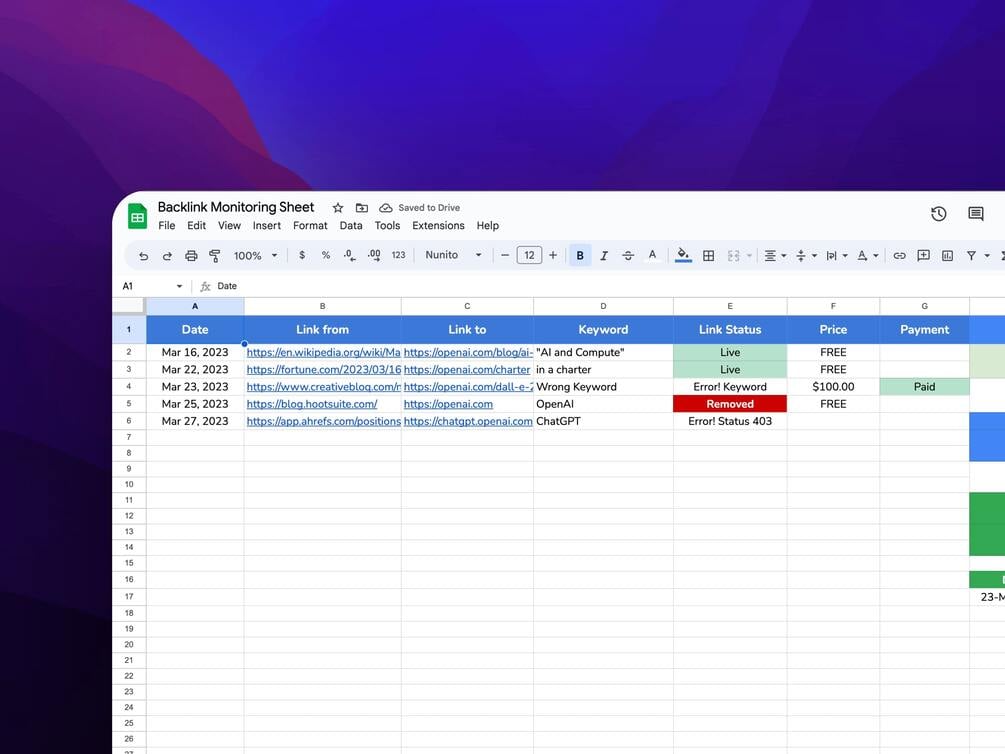Click the Google Sheets home icon
The image size is (1005, 754).
[137, 216]
